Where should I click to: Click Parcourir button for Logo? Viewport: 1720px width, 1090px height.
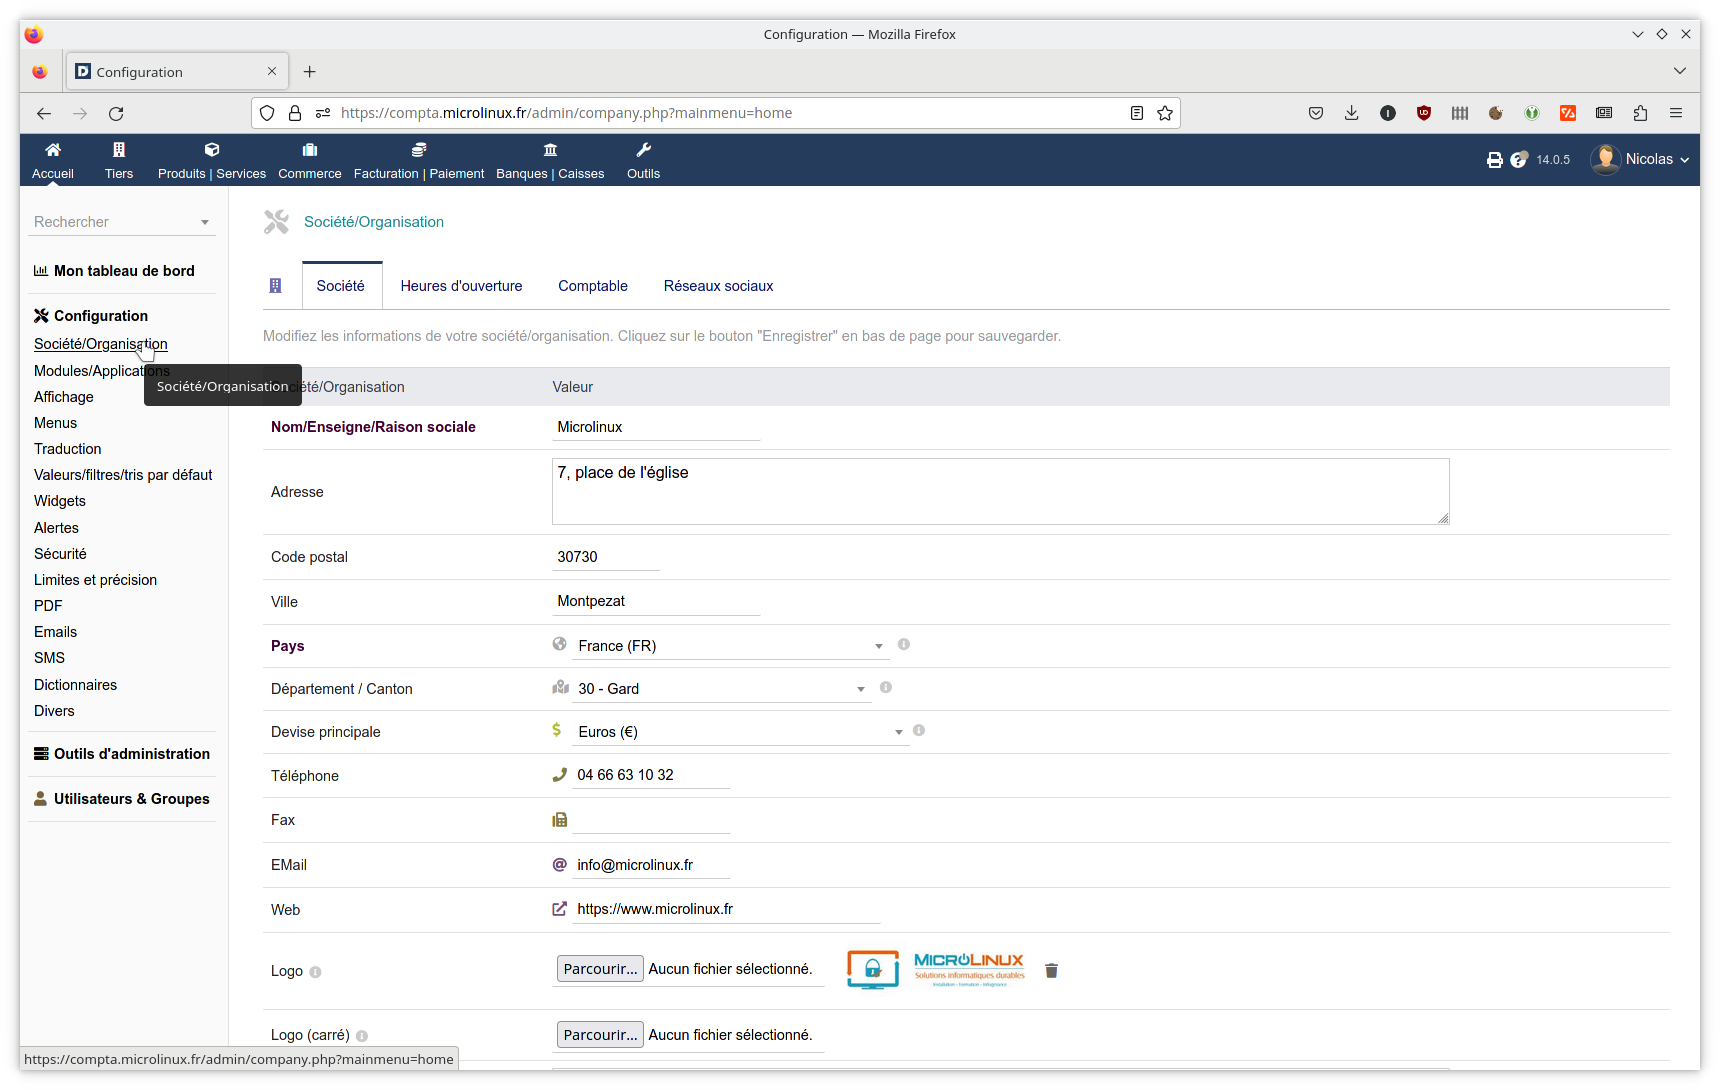pyautogui.click(x=600, y=969)
